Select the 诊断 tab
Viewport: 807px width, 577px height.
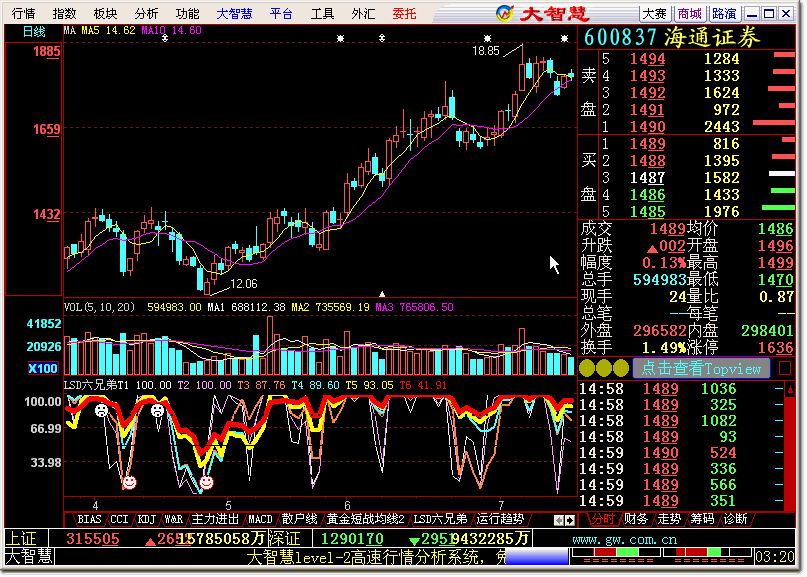coord(735,519)
